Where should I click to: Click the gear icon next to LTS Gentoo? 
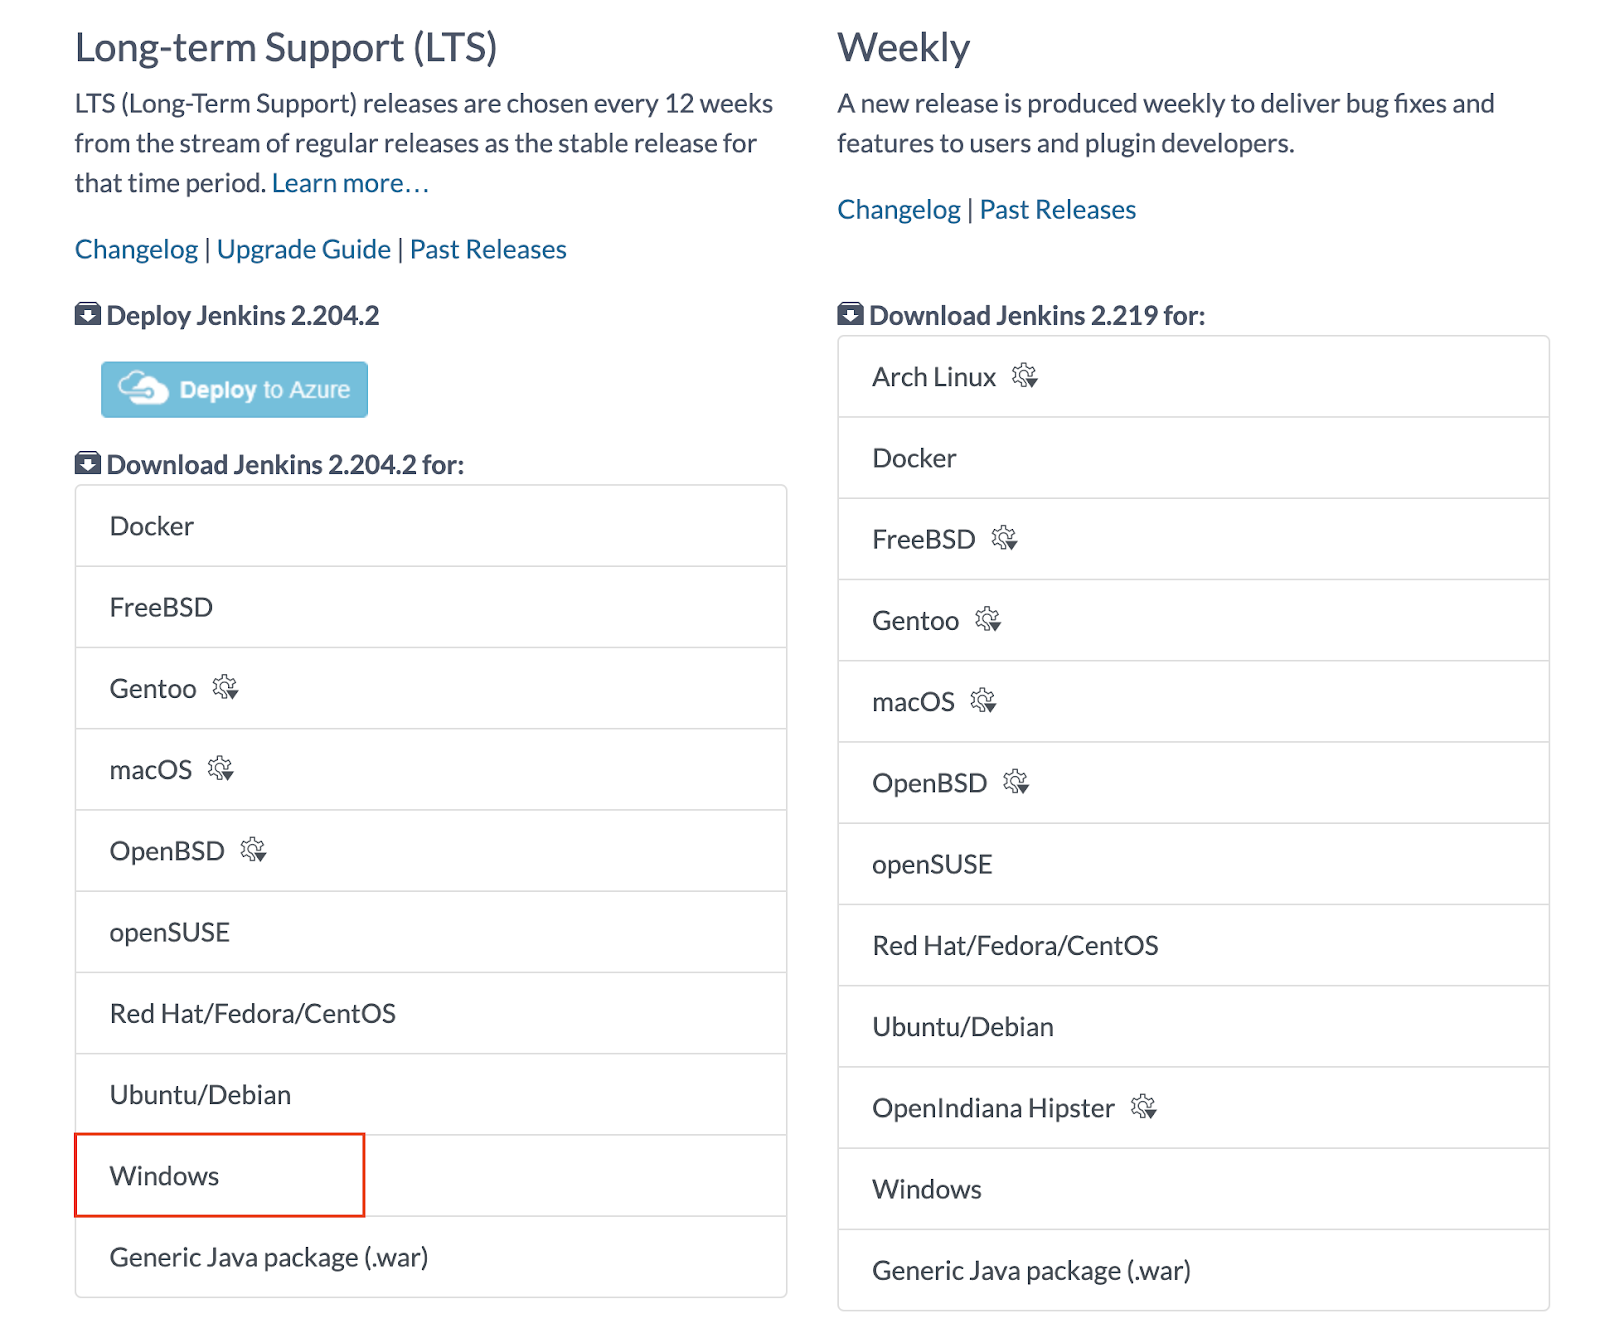pos(225,687)
